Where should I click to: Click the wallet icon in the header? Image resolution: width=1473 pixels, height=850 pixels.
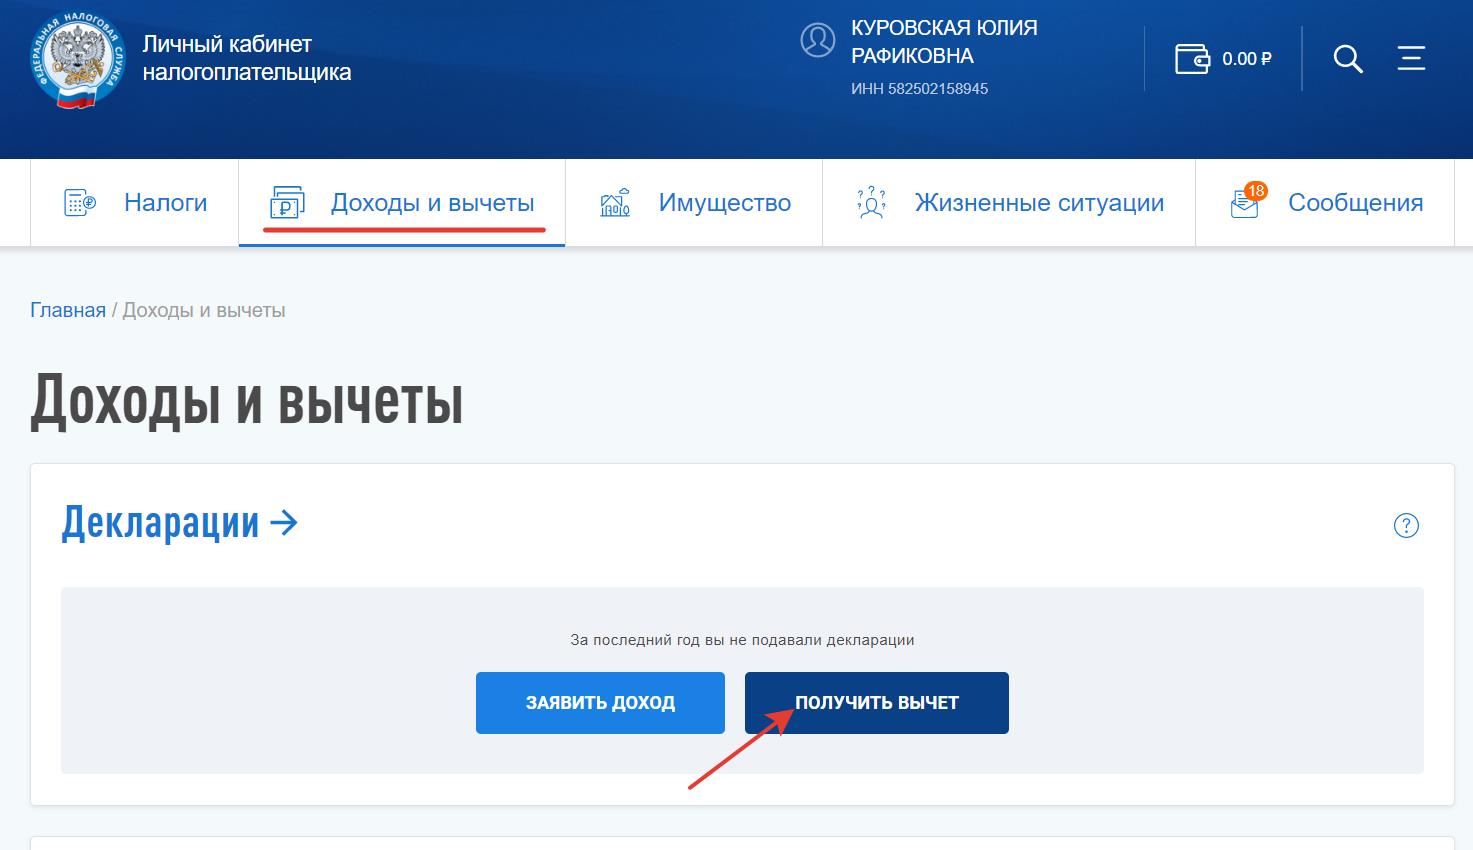tap(1191, 59)
